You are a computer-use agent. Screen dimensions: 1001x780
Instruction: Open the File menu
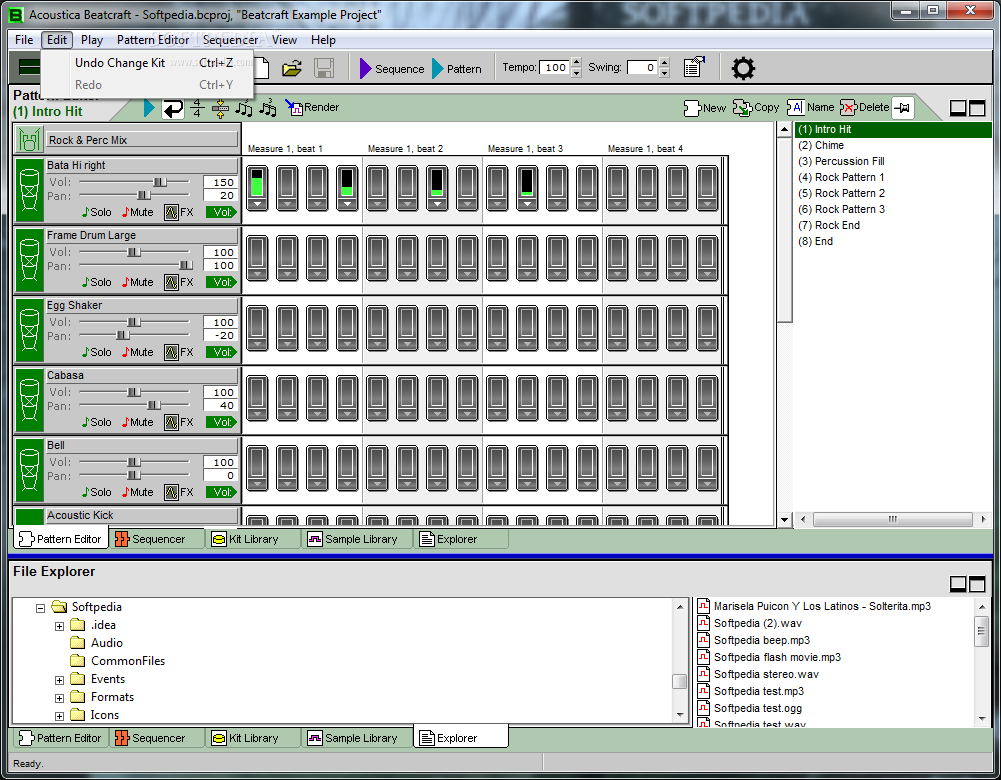[x=24, y=40]
